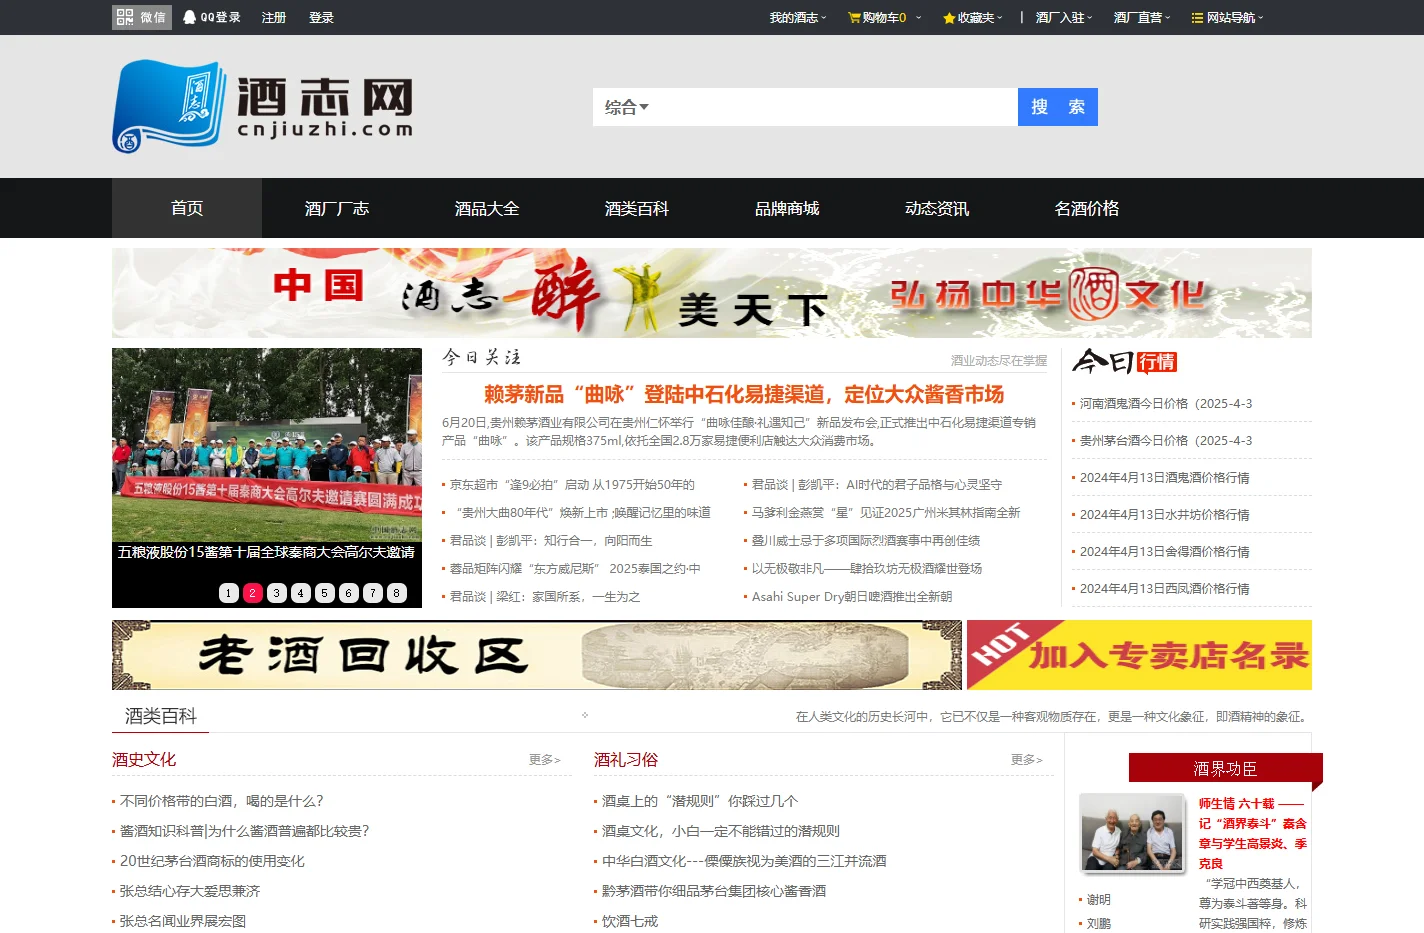Show slide 7 in carousel
This screenshot has width=1424, height=933.
[x=372, y=593]
